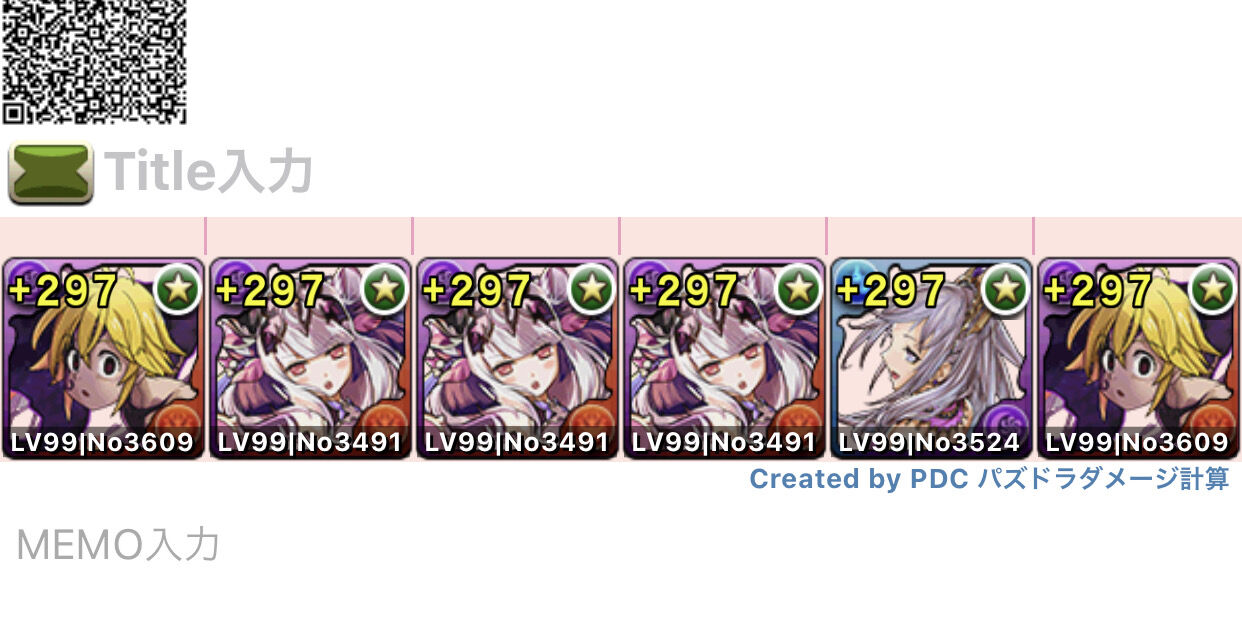Click green star badge on third card
This screenshot has height=622, width=1242.
(x=592, y=289)
